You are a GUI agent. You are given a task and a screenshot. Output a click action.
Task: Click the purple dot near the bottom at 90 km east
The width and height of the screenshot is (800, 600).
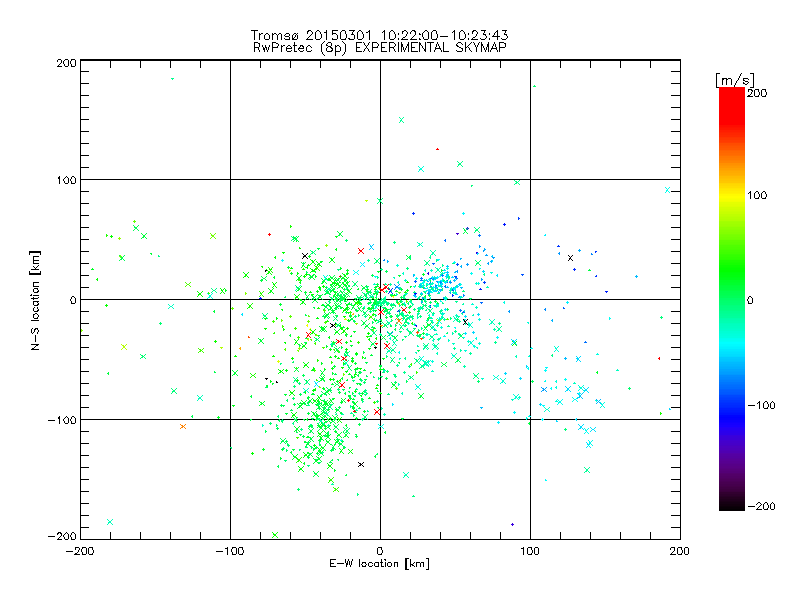[x=512, y=524]
